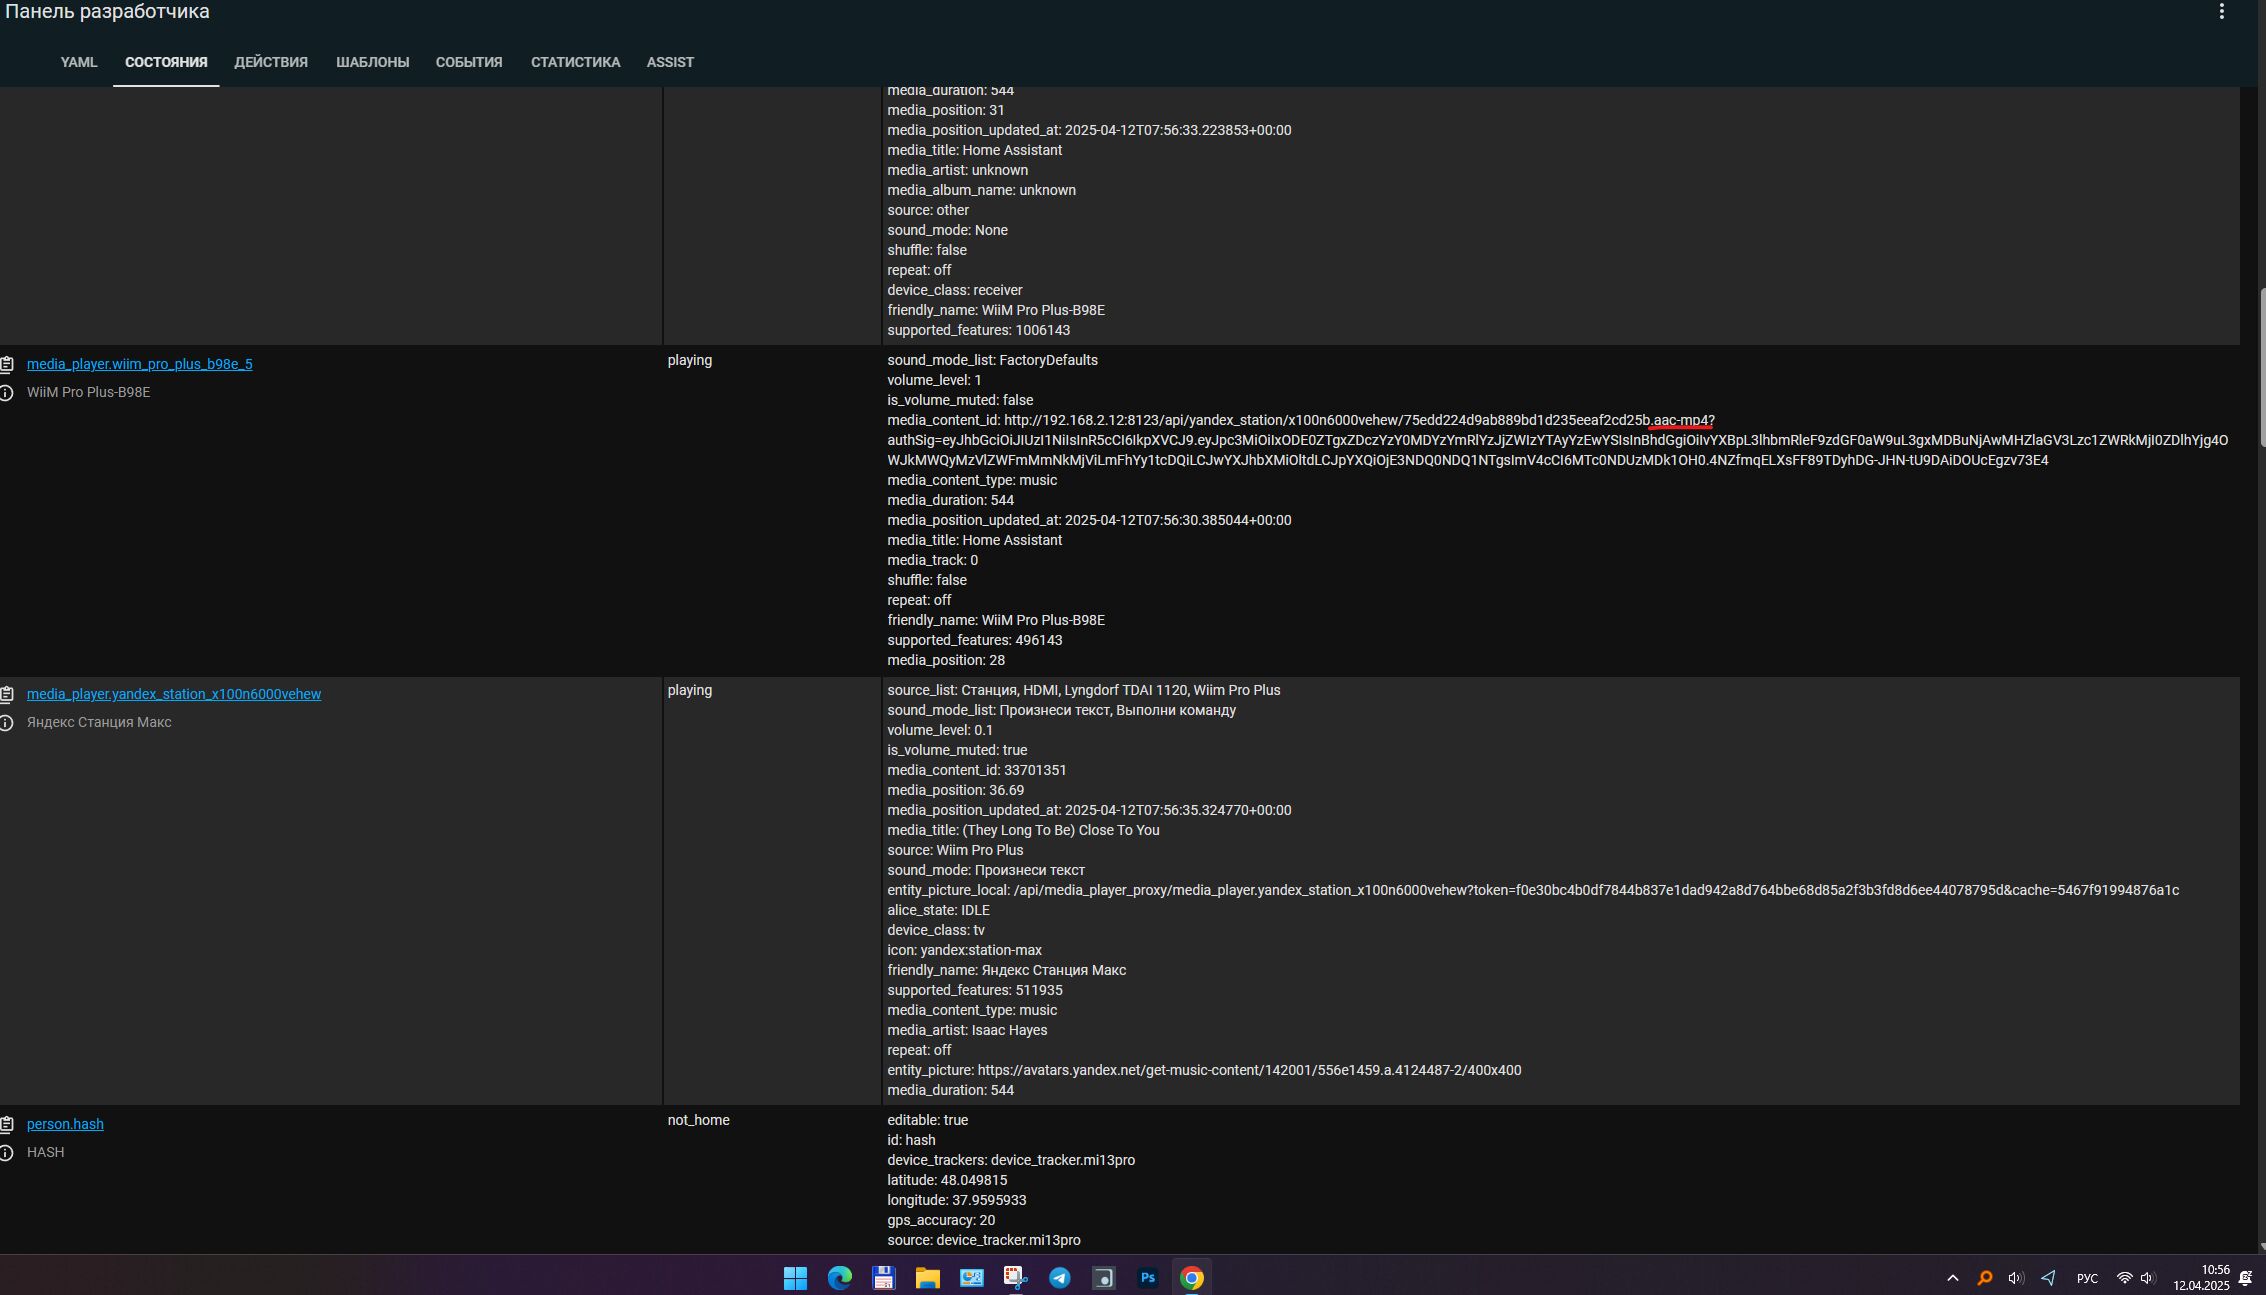Open the YAML tab
2266x1295 pixels.
click(x=78, y=62)
